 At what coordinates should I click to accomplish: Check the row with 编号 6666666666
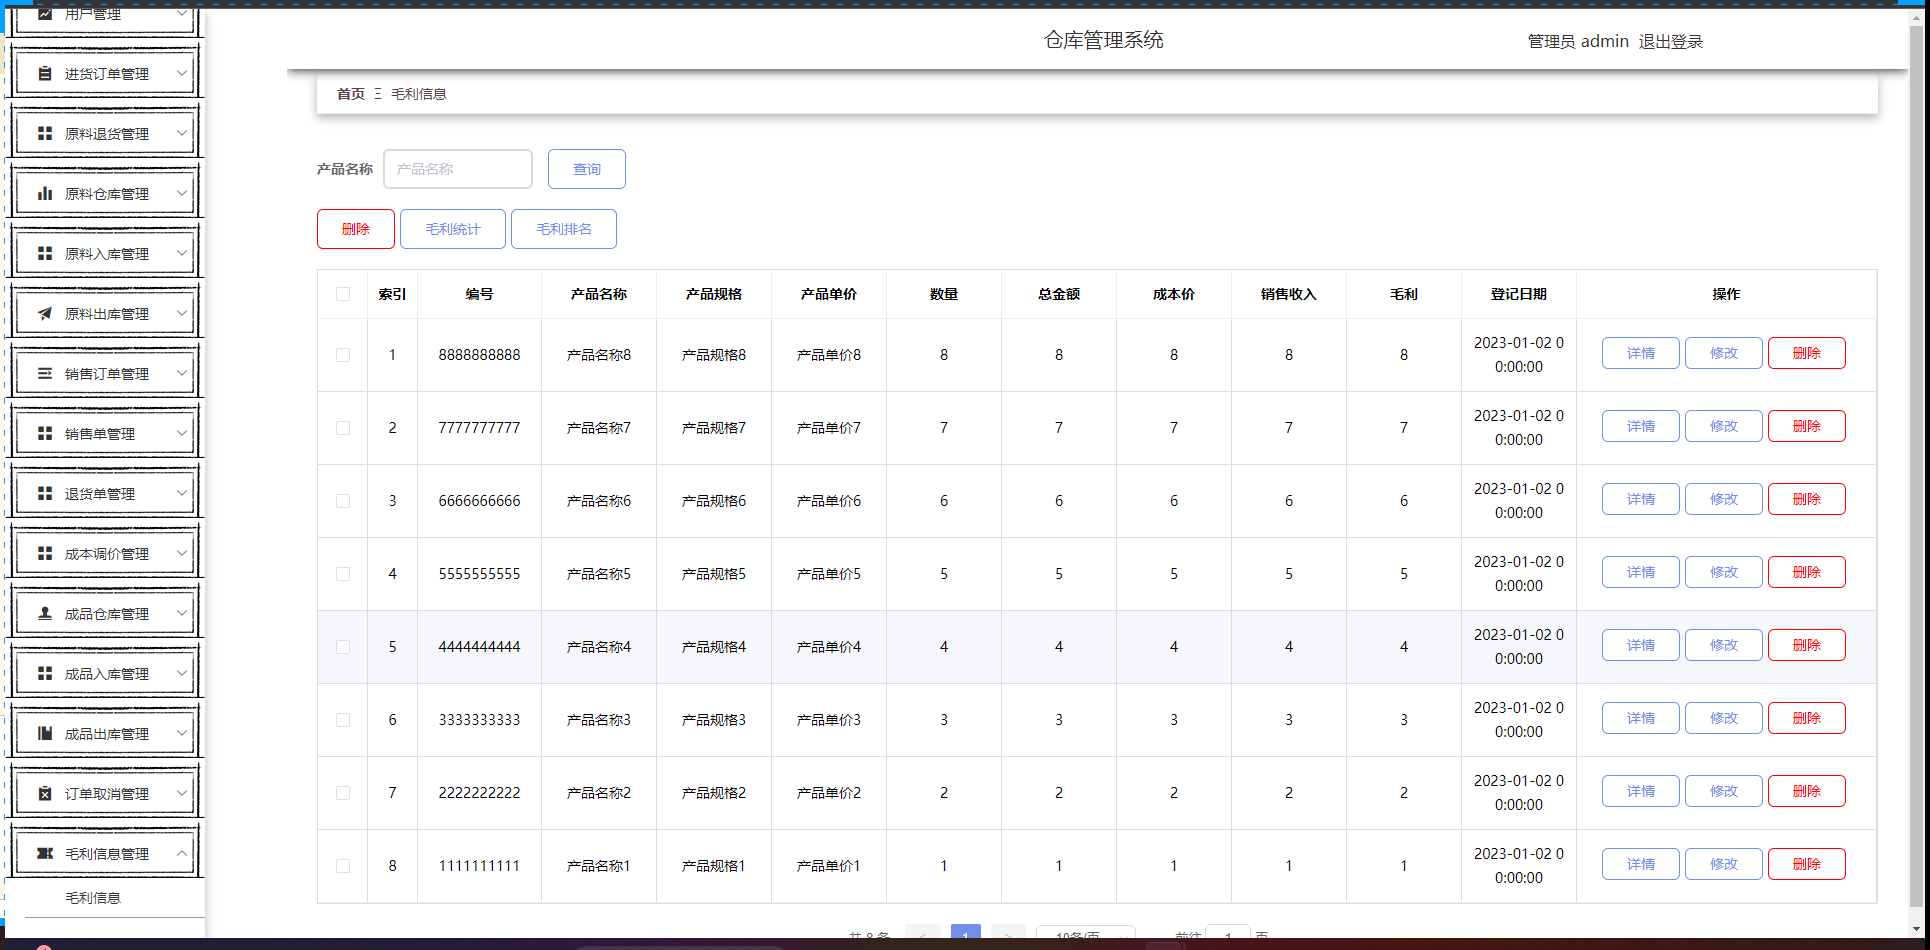point(343,501)
